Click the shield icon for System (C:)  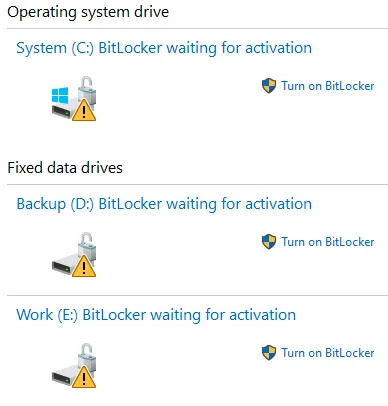pyautogui.click(x=269, y=86)
